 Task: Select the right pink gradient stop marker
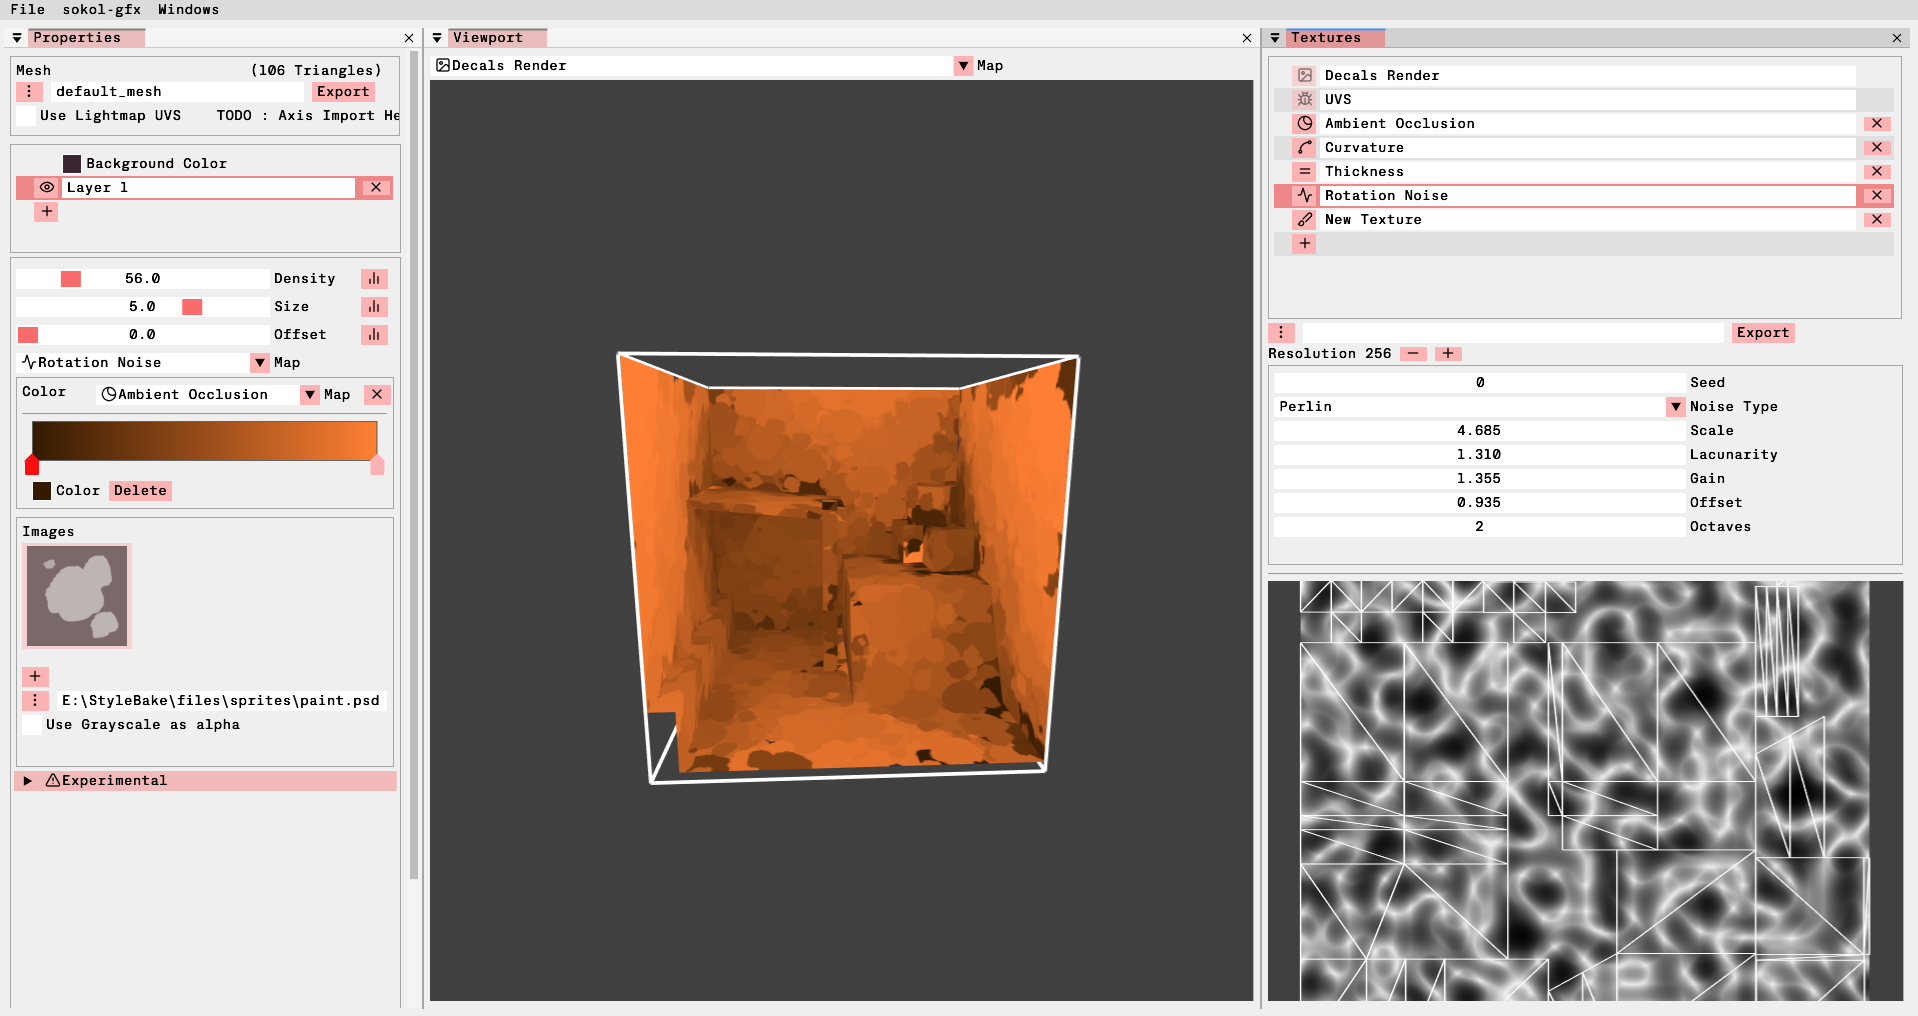click(377, 465)
